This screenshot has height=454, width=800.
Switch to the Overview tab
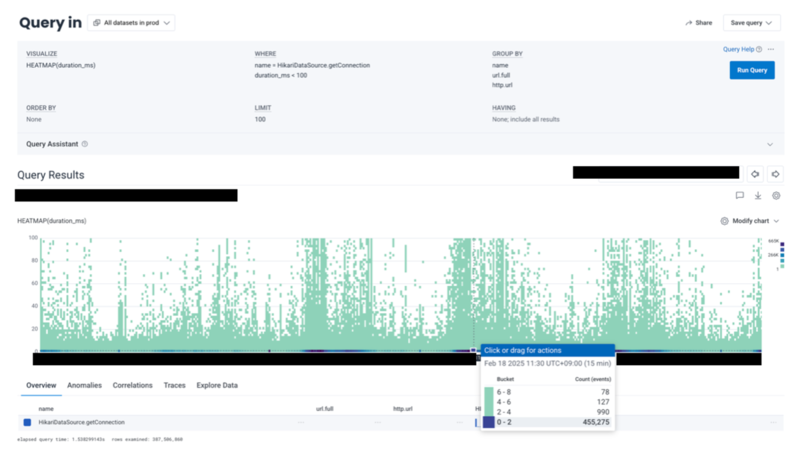[x=41, y=385]
